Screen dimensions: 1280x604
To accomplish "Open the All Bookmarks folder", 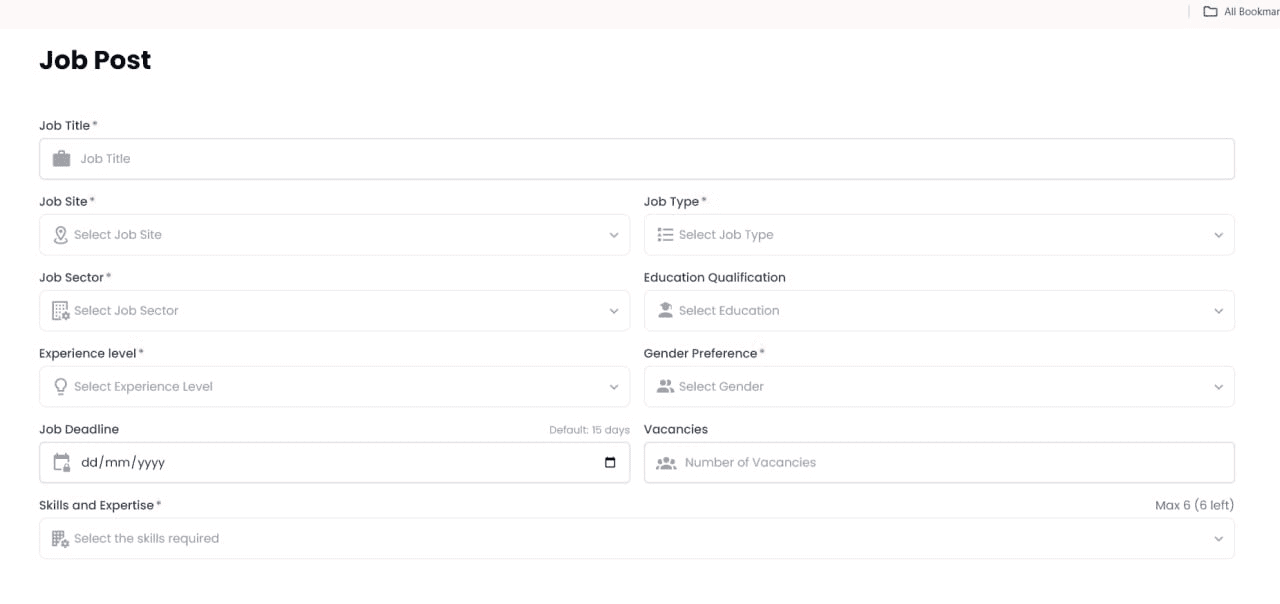I will tap(1241, 12).
